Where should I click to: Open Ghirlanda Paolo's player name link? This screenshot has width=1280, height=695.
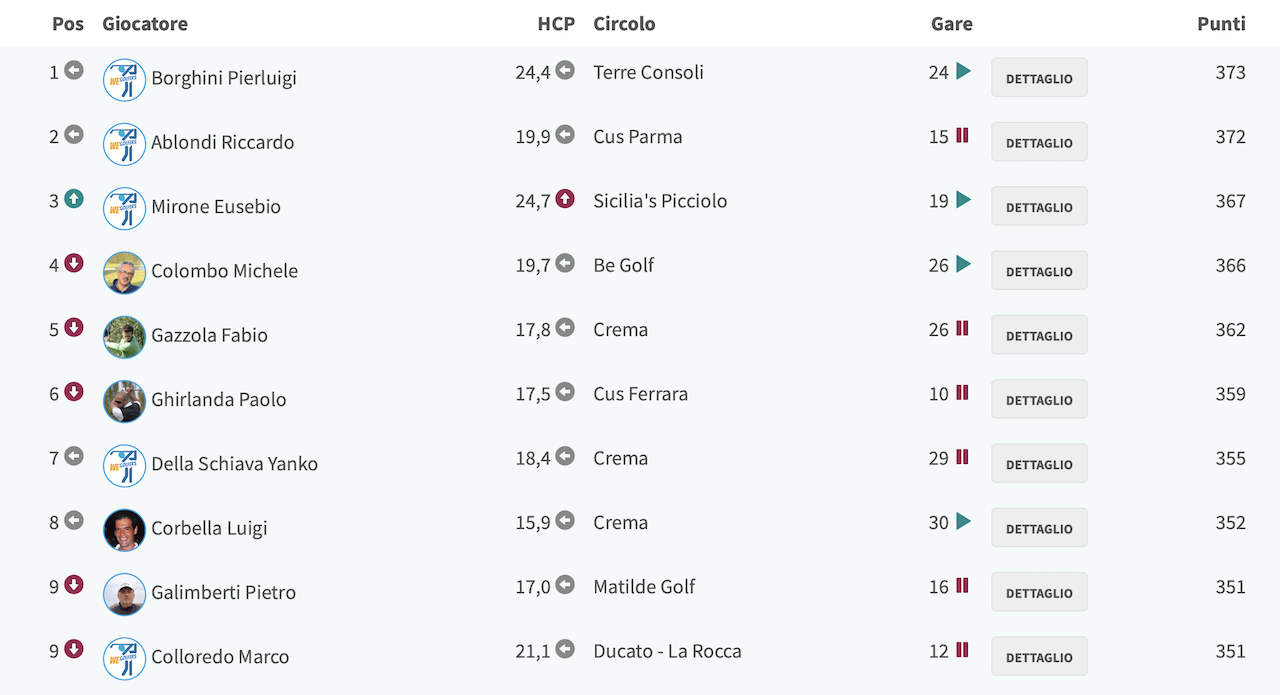point(219,399)
